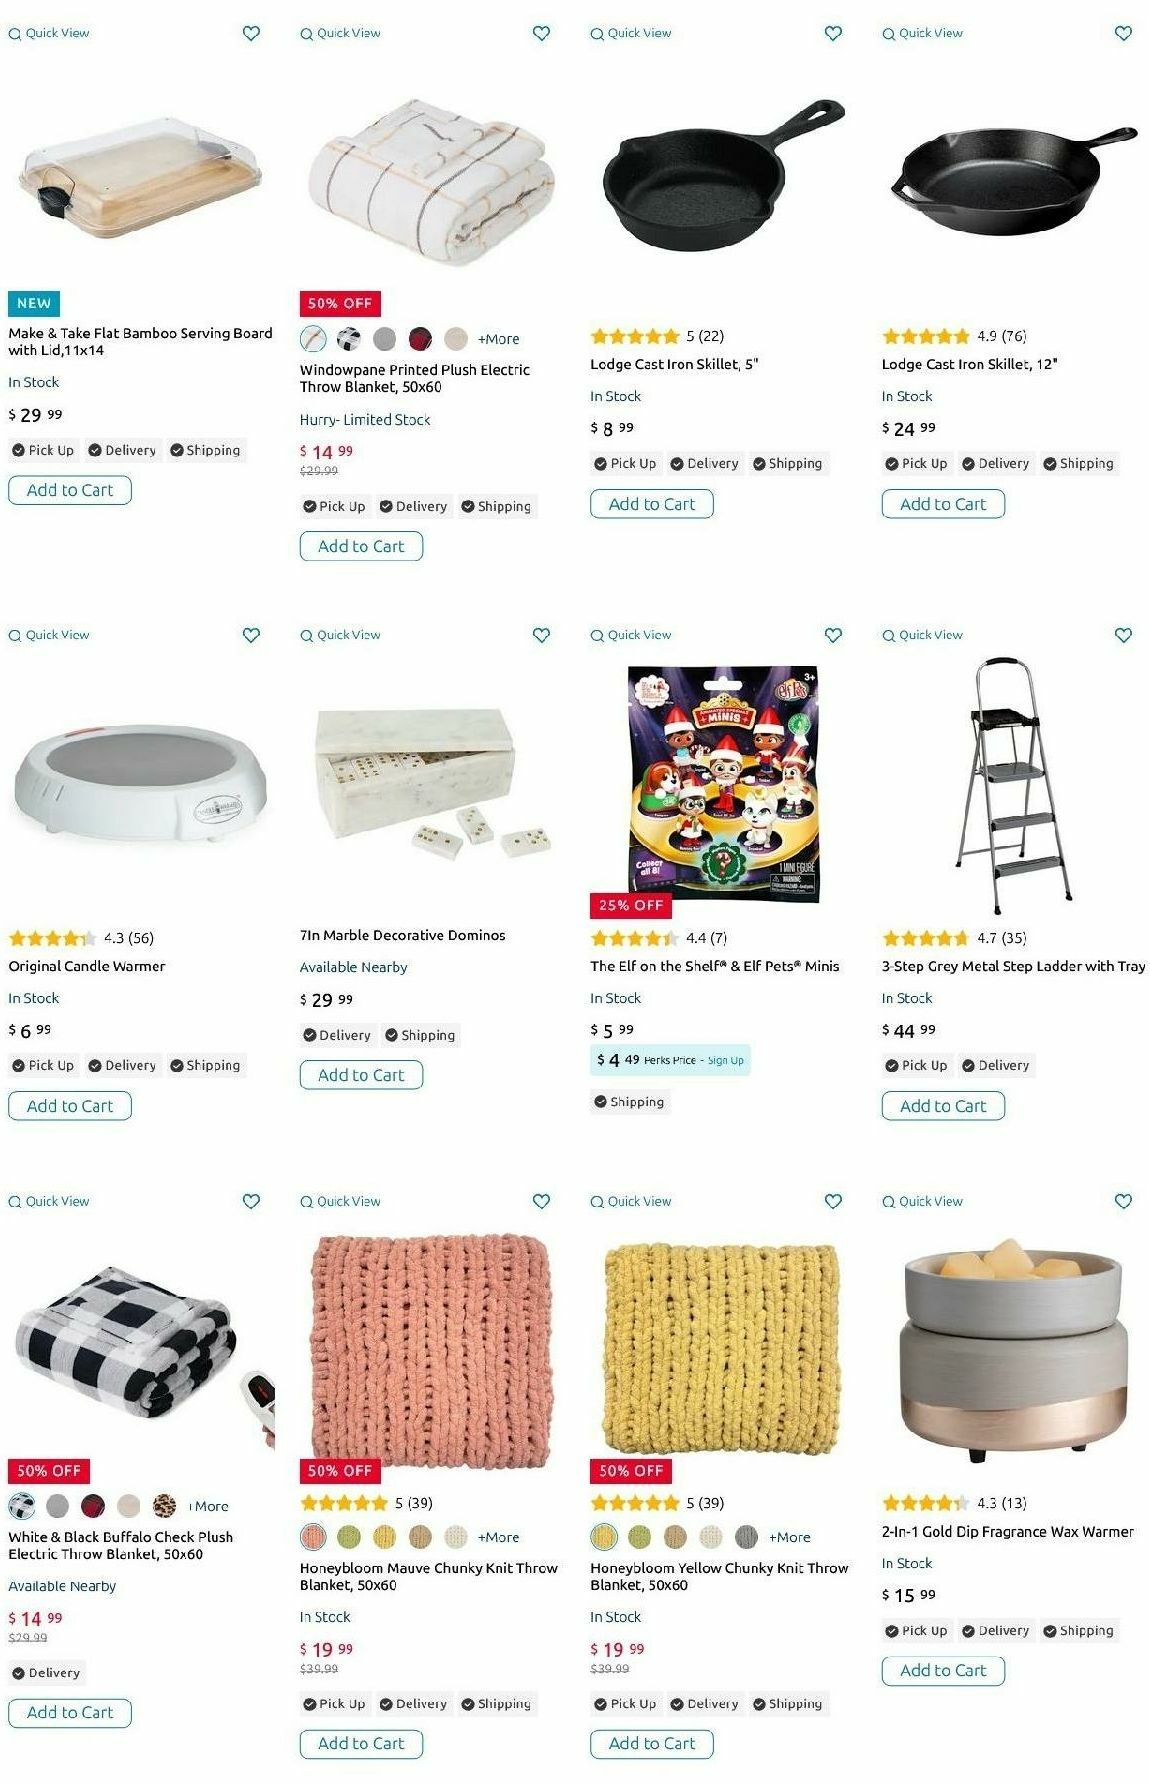
Task: Add Make & Take Bamboo Board to cart
Action: click(70, 490)
